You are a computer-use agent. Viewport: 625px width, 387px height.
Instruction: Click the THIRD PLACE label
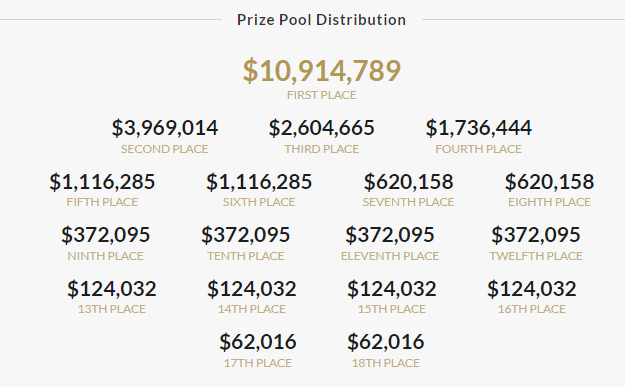click(322, 149)
